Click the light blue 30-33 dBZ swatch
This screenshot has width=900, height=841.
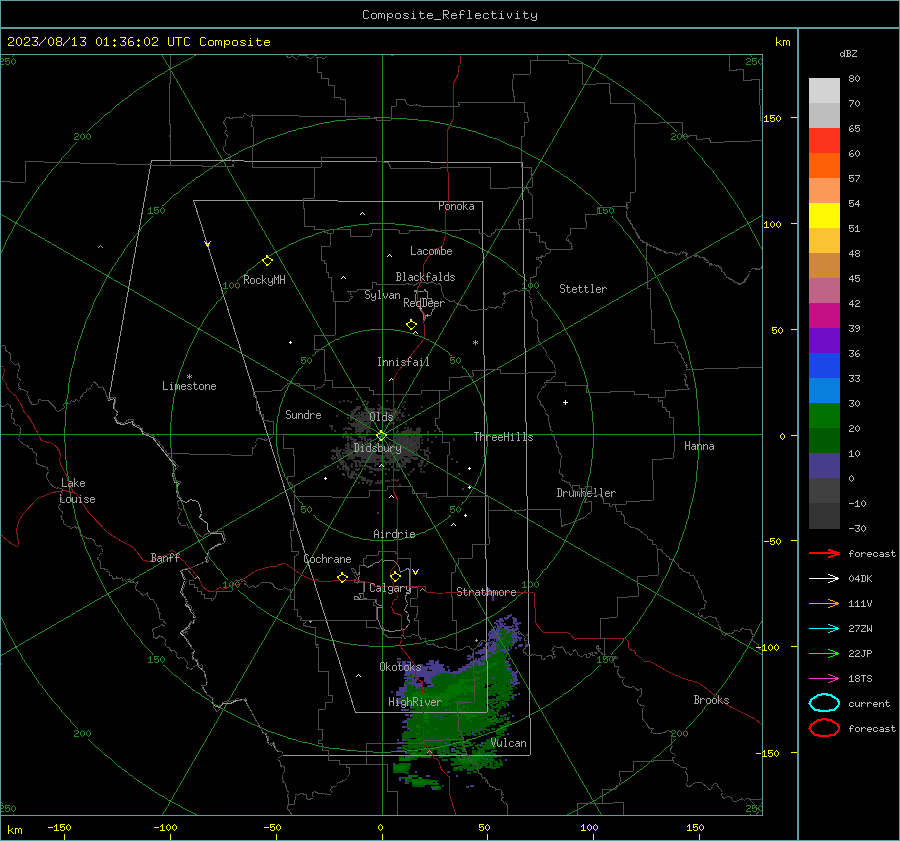pos(824,390)
